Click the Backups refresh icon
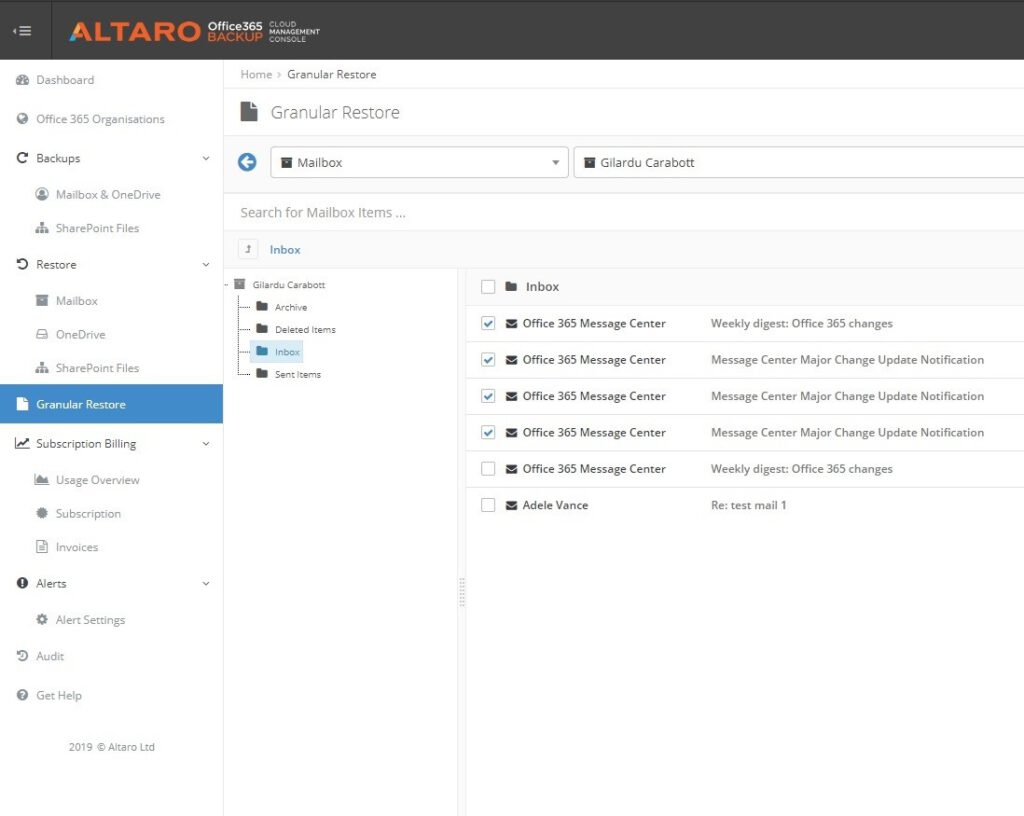Viewport: 1024px width, 816px height. point(22,158)
